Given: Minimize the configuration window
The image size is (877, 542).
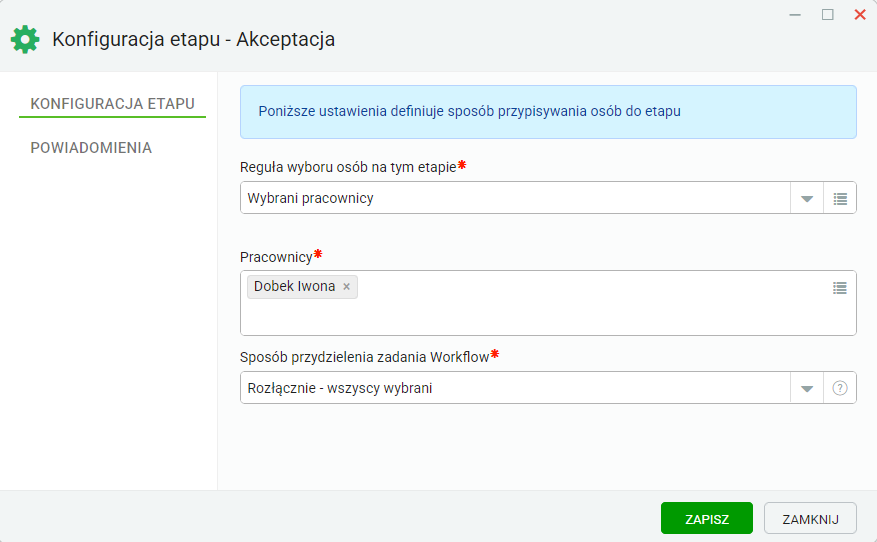Looking at the screenshot, I should [x=795, y=15].
